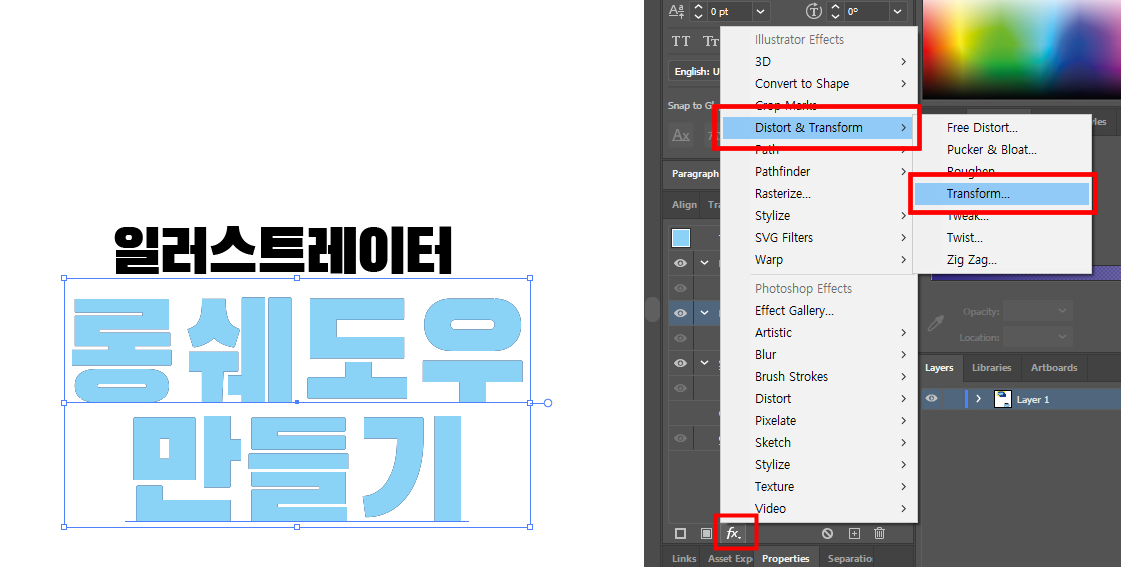Choose Rasterize... from effects menu

[x=819, y=194]
